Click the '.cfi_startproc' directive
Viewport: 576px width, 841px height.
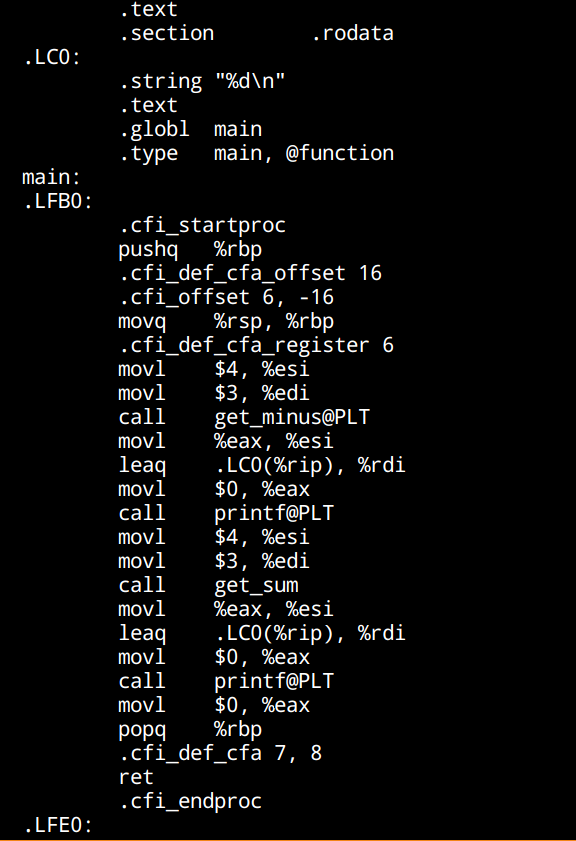click(x=202, y=225)
